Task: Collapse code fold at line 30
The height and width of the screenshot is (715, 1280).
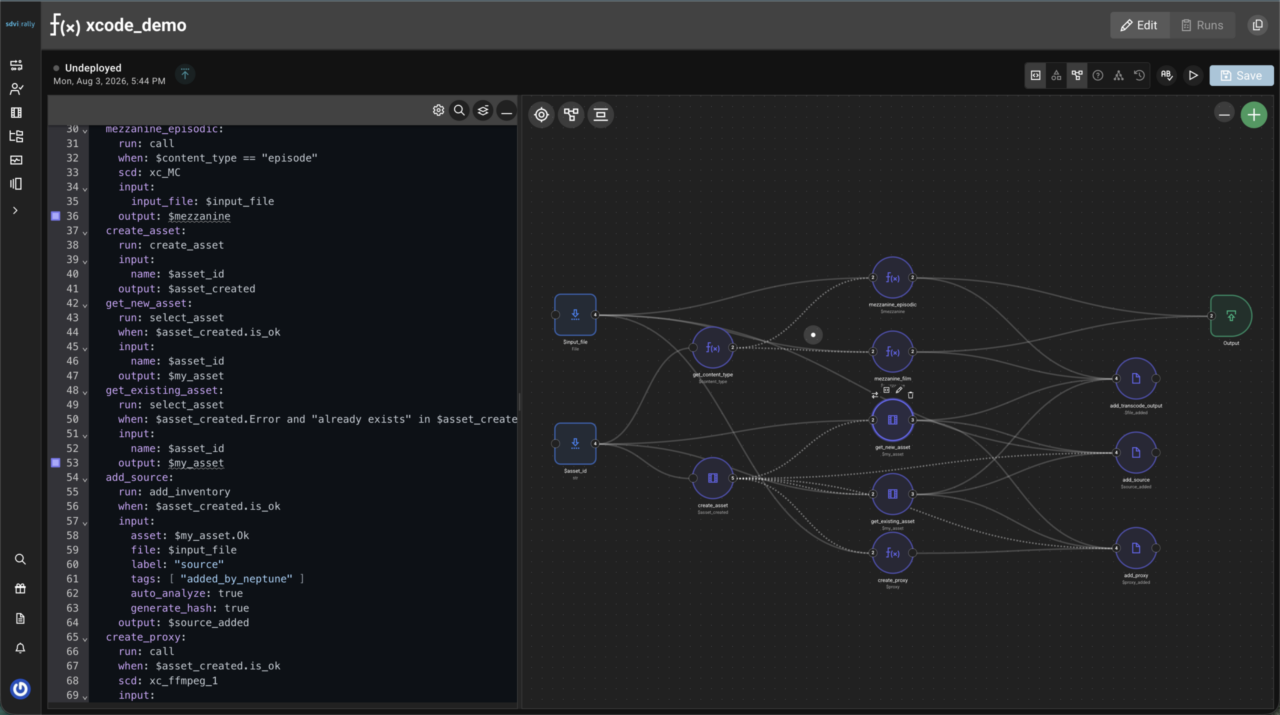Action: (85, 130)
